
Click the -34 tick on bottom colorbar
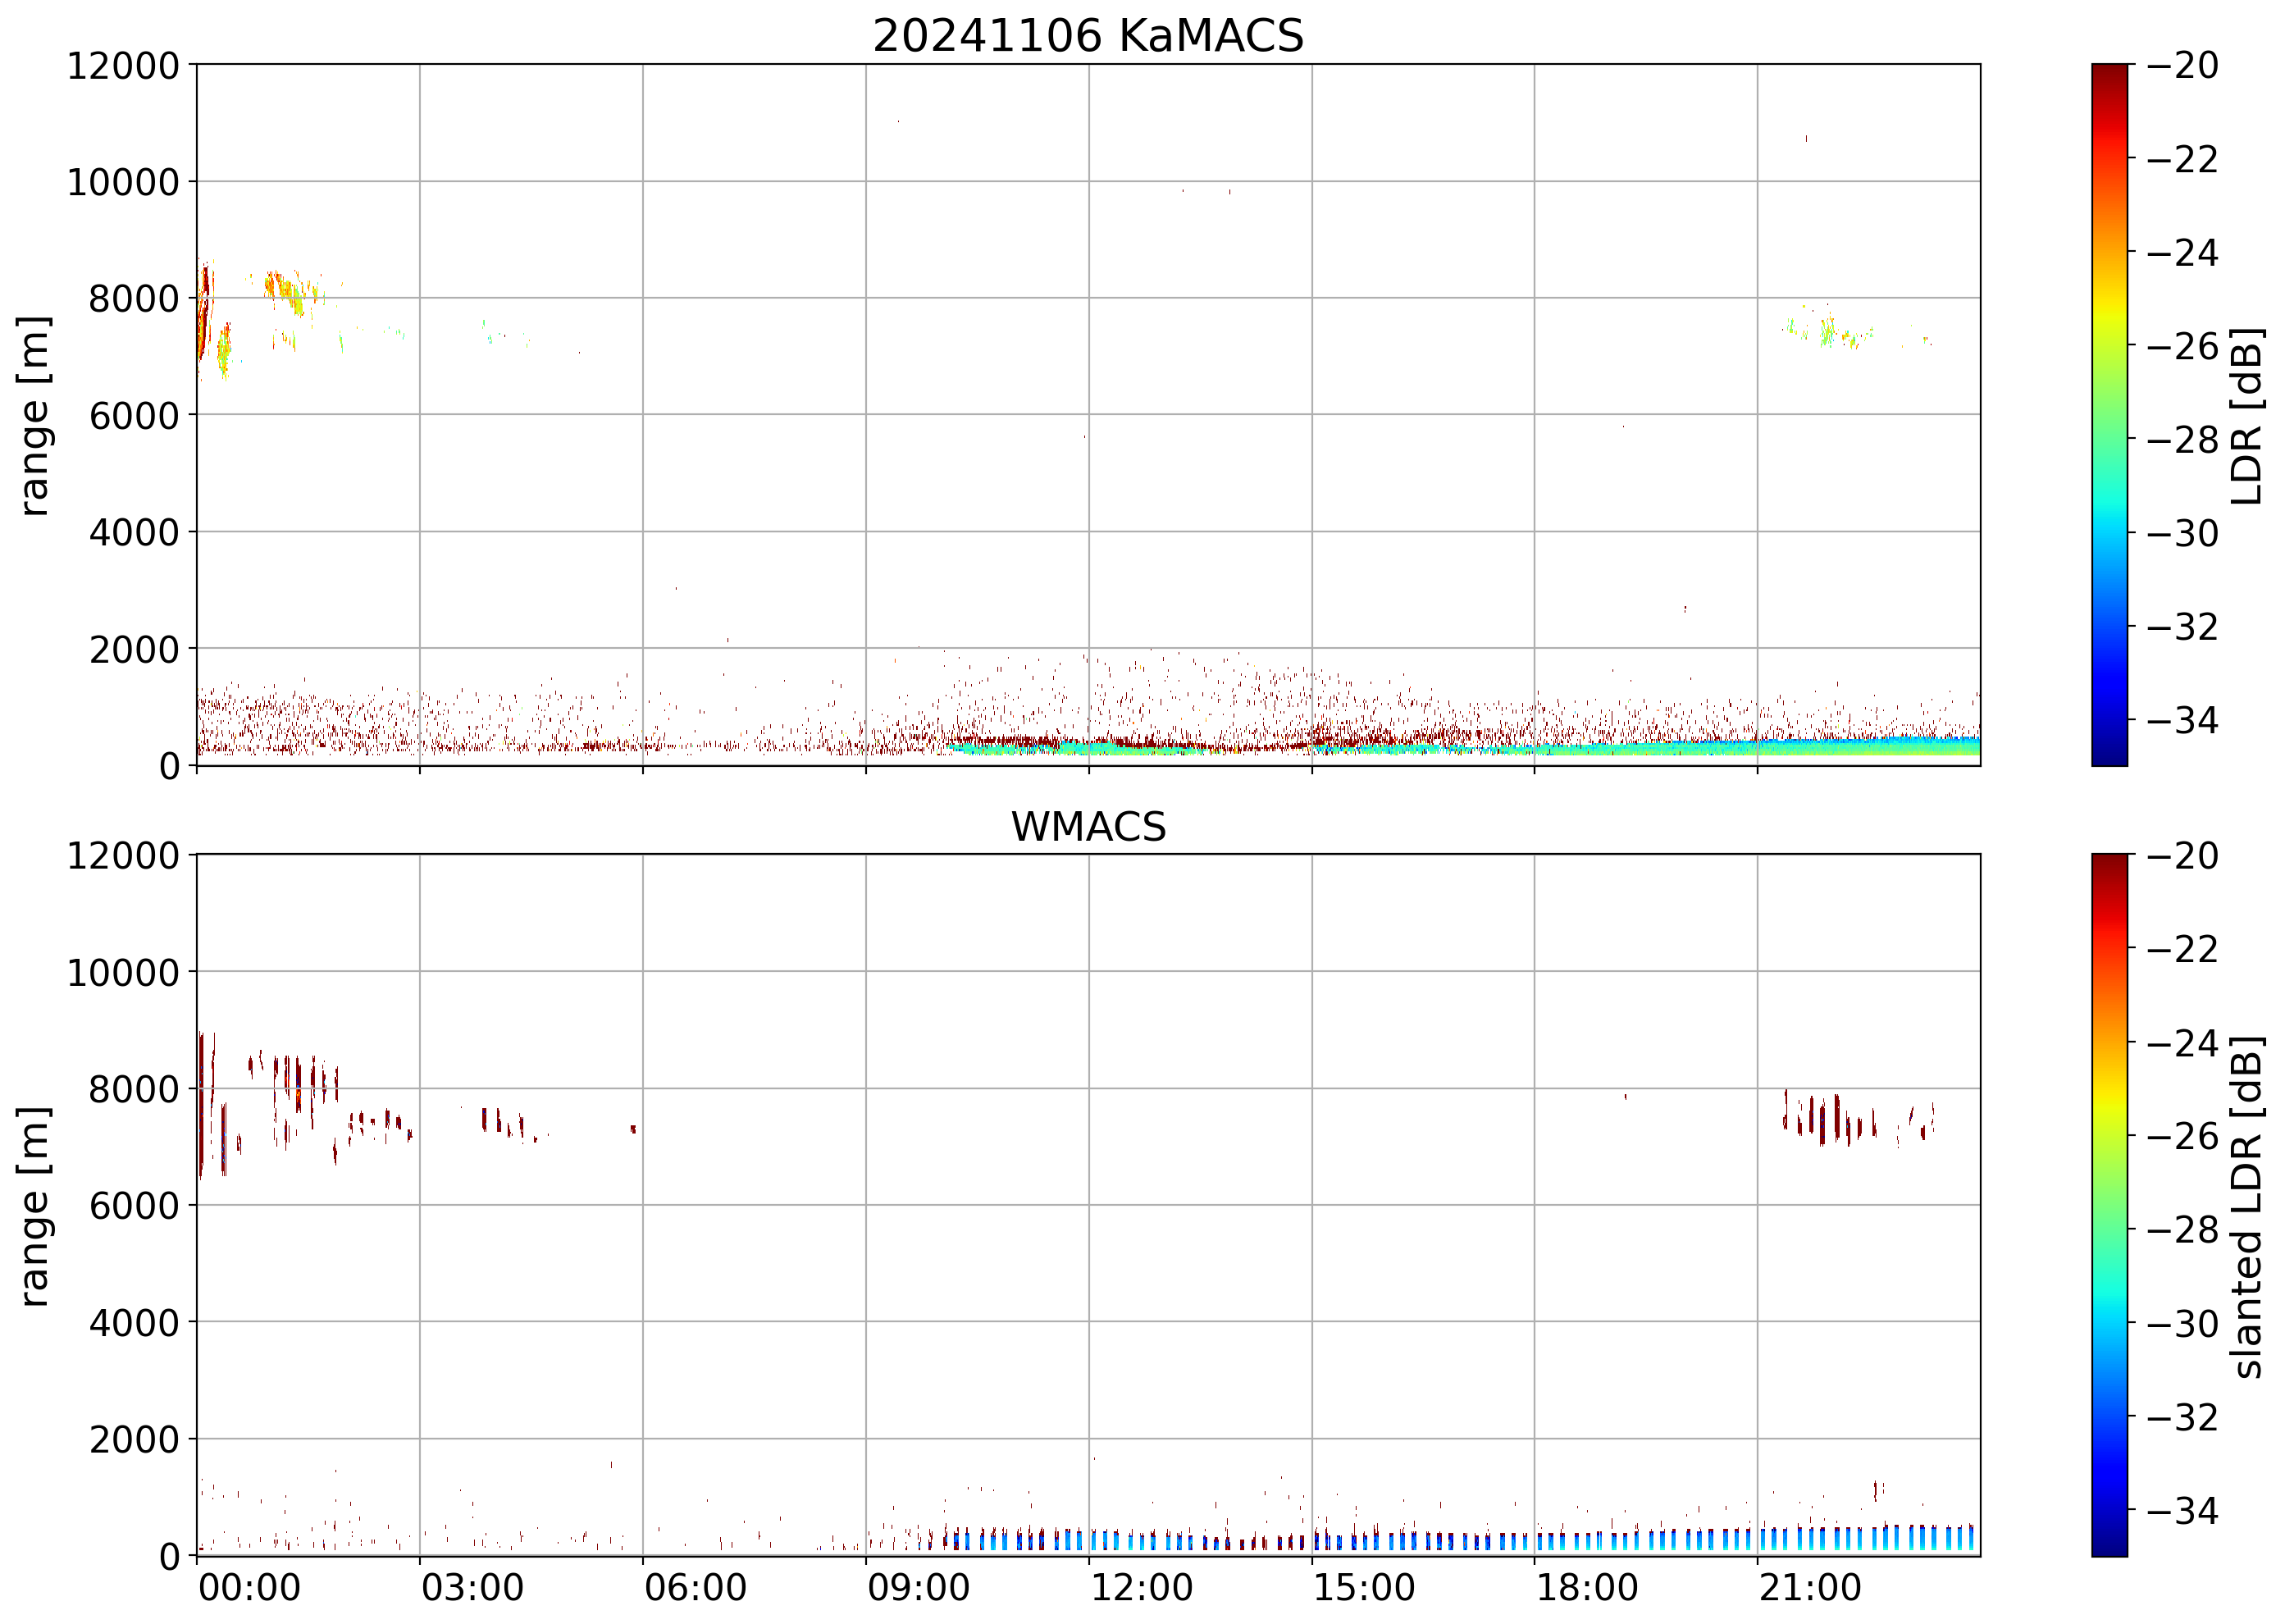point(2181,1510)
